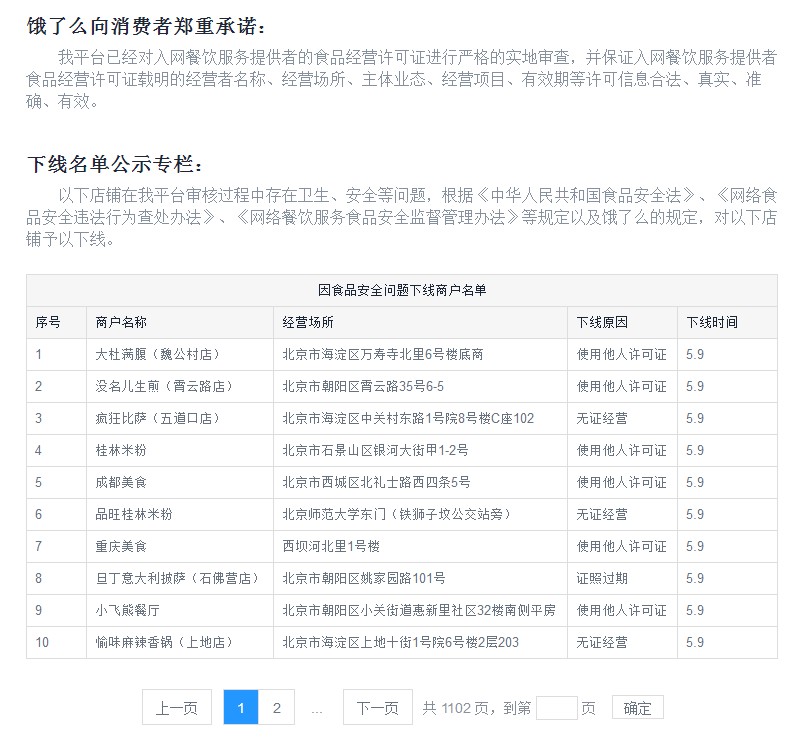This screenshot has height=744, width=799.
Task: Open page 2 of the list
Action: (277, 707)
